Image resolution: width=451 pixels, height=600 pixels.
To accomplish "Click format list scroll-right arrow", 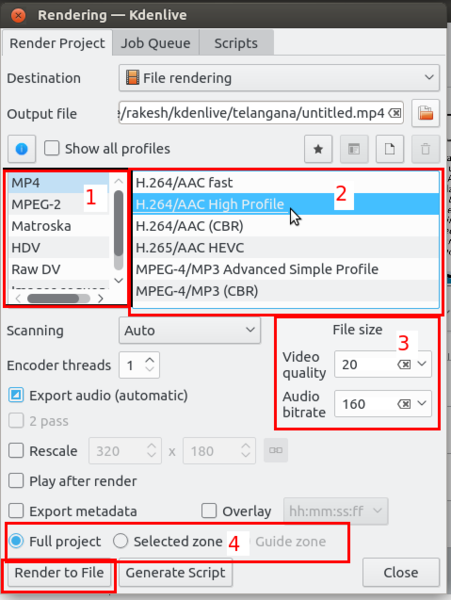I will pyautogui.click(x=101, y=298).
